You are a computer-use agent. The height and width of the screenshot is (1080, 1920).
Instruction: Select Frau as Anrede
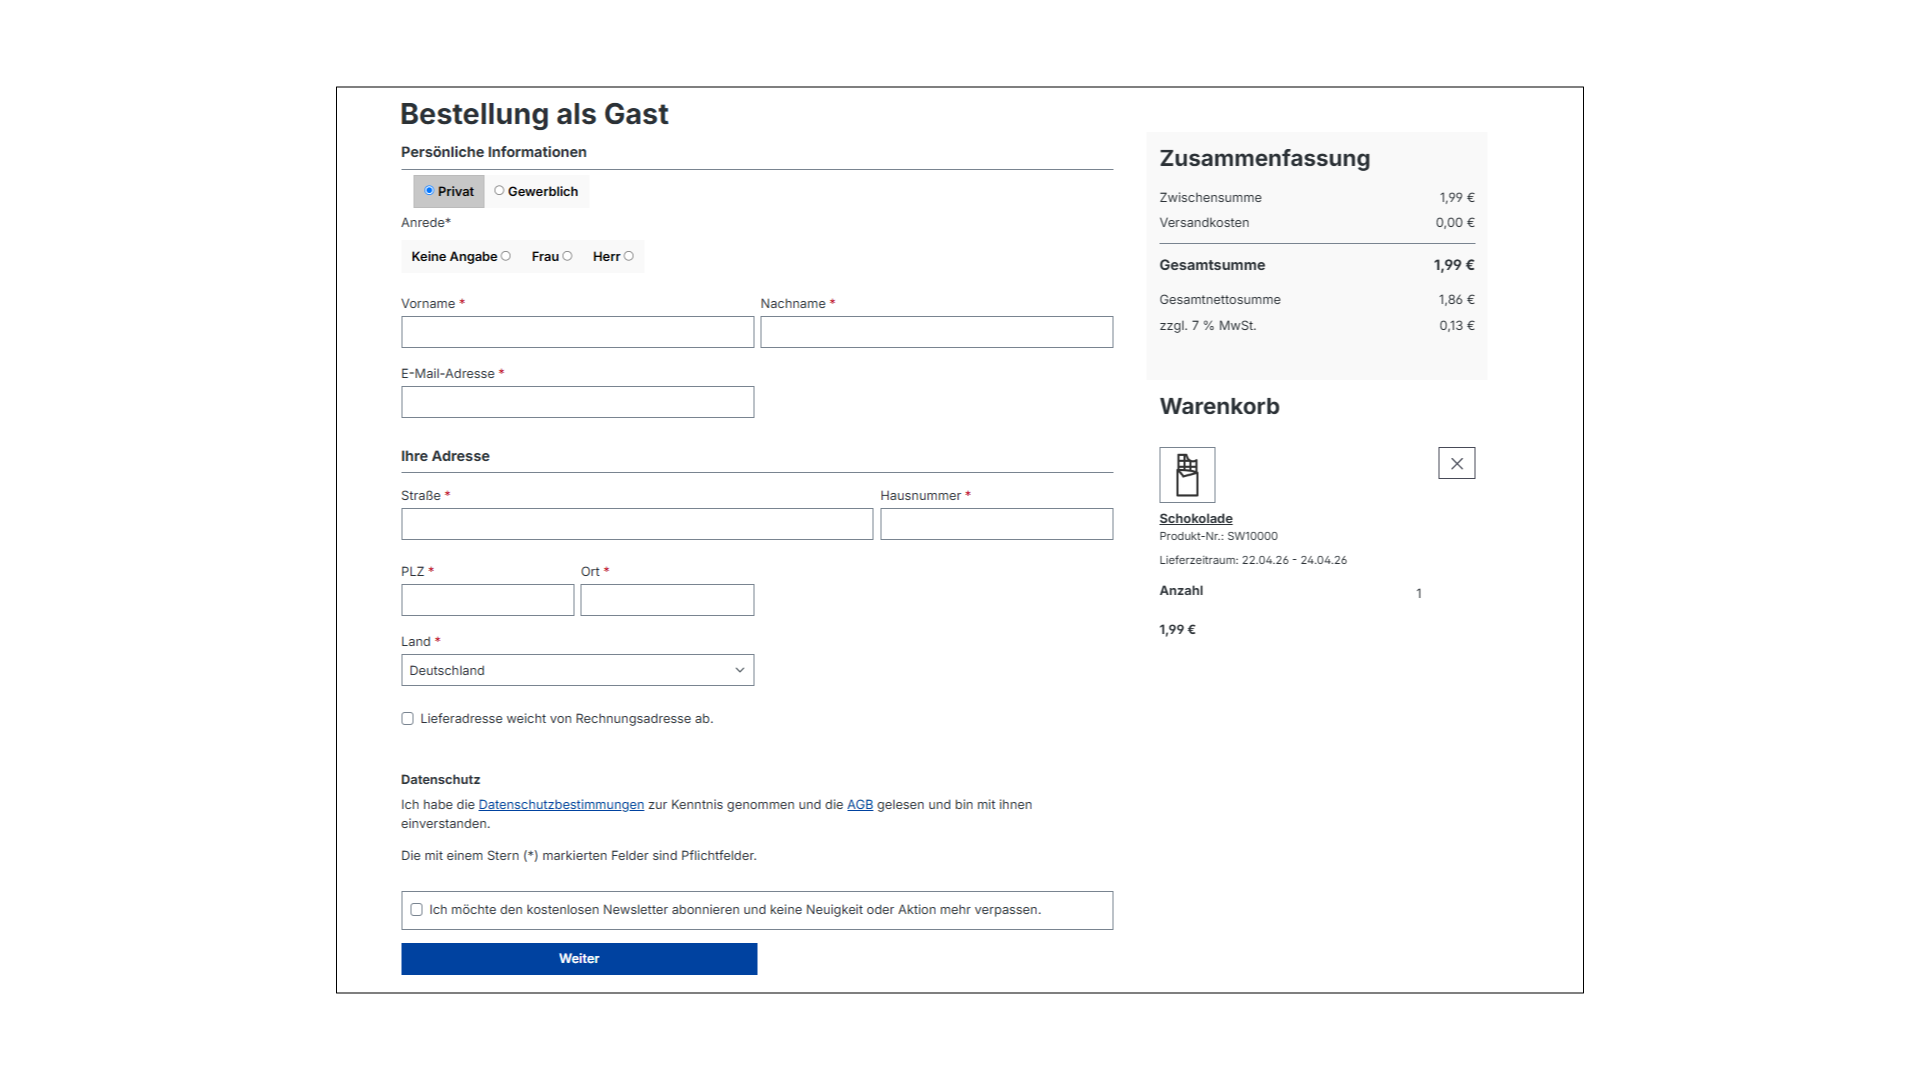pyautogui.click(x=566, y=256)
